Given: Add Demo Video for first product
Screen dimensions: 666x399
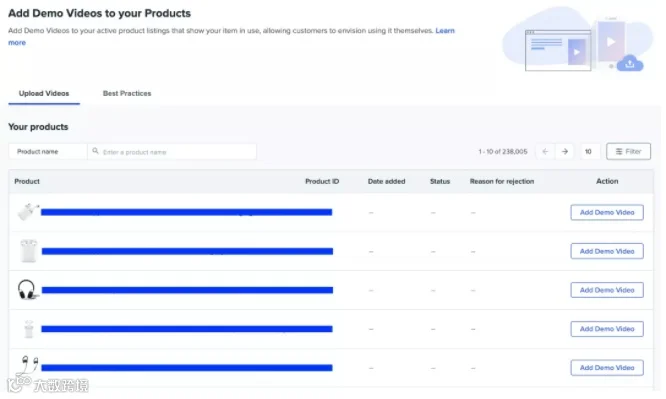Looking at the screenshot, I should click(607, 212).
